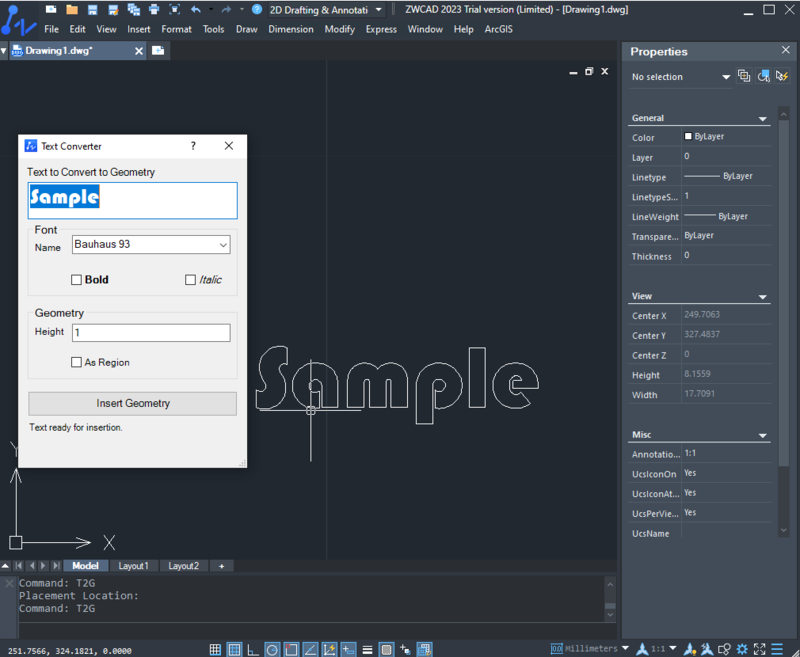Click the Insert Geometry button
The width and height of the screenshot is (800, 657).
click(x=133, y=403)
